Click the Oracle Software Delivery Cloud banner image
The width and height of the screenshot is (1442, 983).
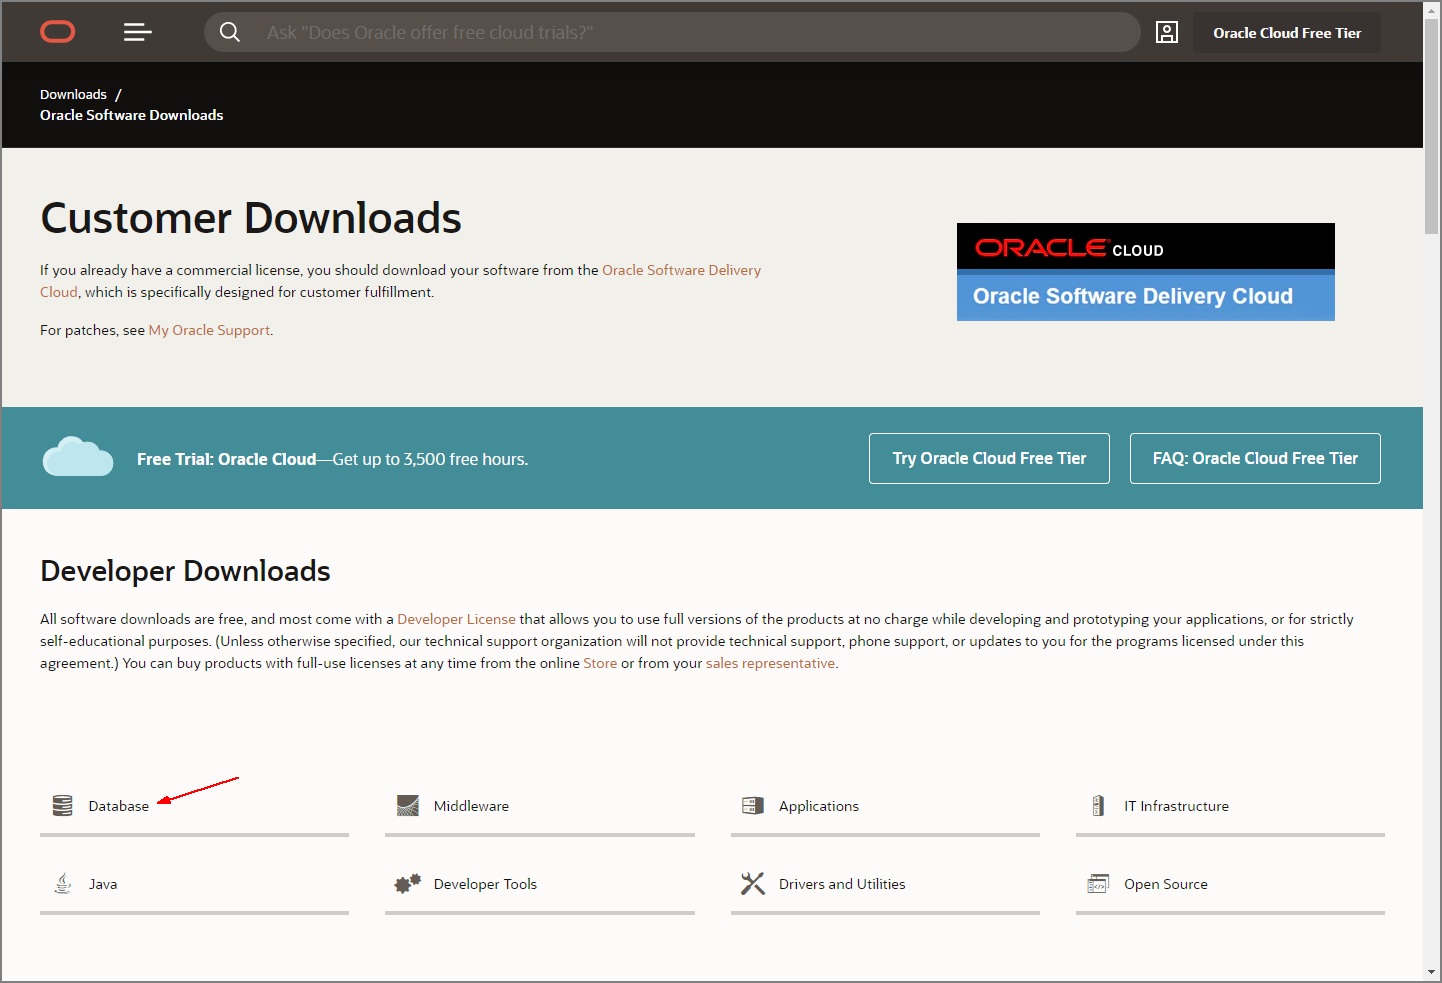pyautogui.click(x=1146, y=272)
